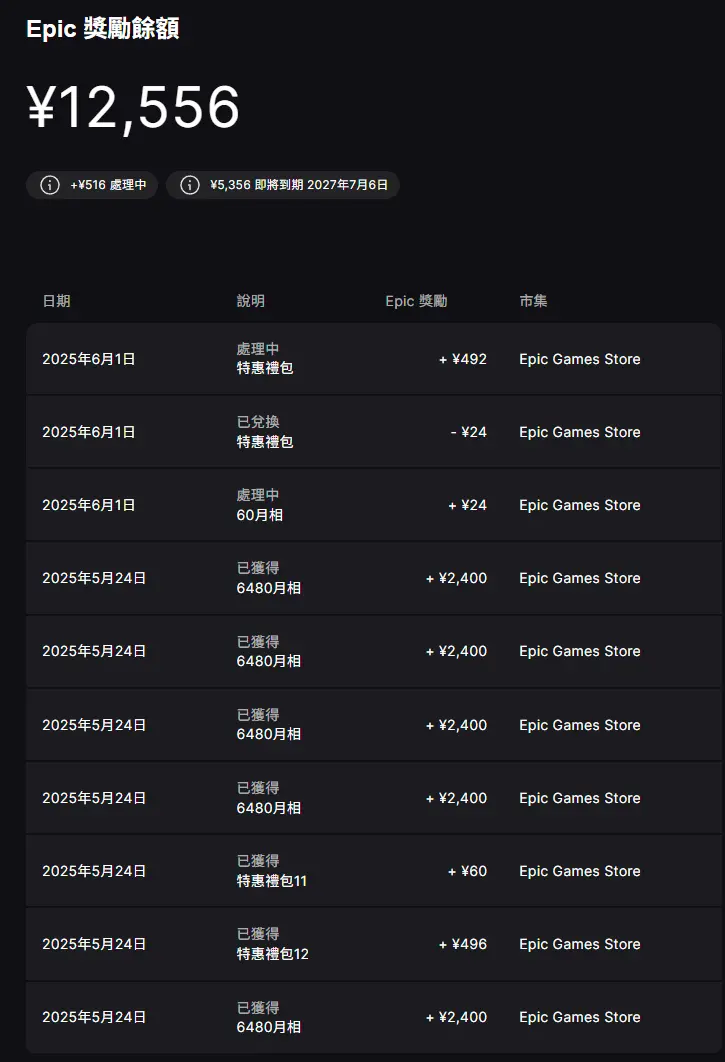Open the ¥5,356 expiring 2027年7月6日 pill
This screenshot has width=725, height=1062.
(283, 185)
